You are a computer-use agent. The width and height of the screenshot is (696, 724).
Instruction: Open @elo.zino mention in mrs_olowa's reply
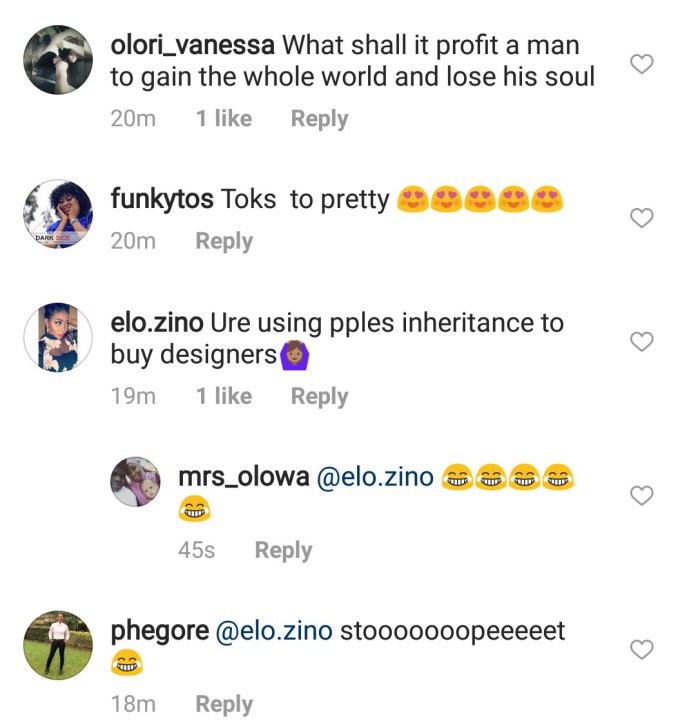point(375,478)
